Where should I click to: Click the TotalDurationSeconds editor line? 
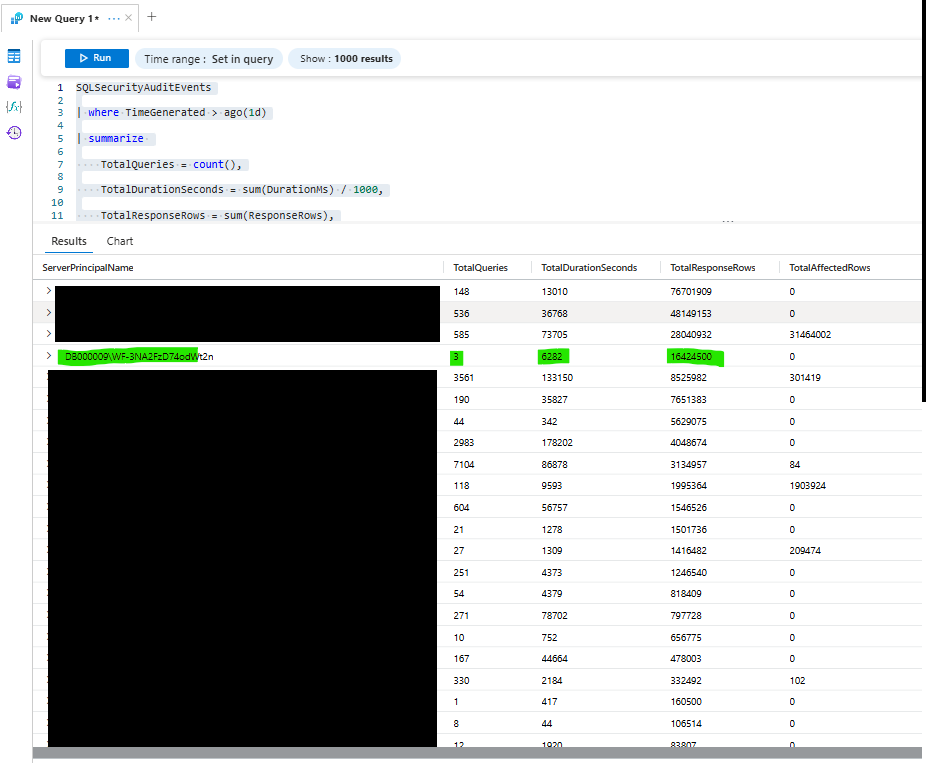(x=242, y=190)
